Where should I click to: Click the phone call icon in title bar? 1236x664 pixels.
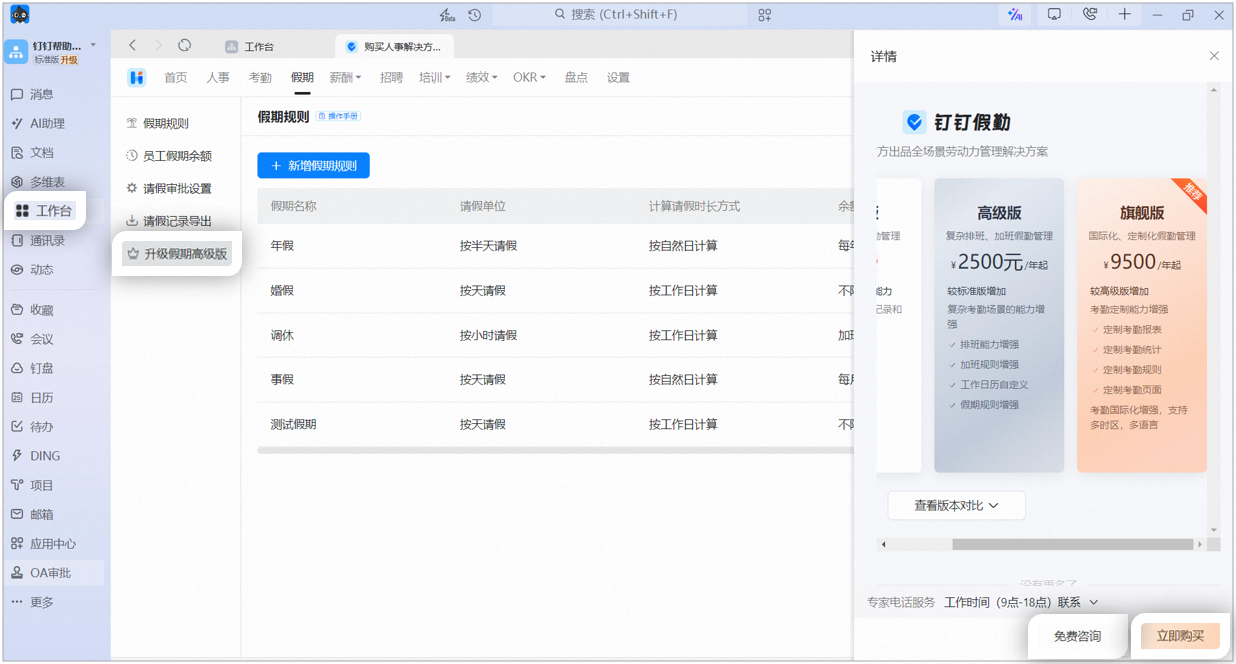tap(1089, 15)
